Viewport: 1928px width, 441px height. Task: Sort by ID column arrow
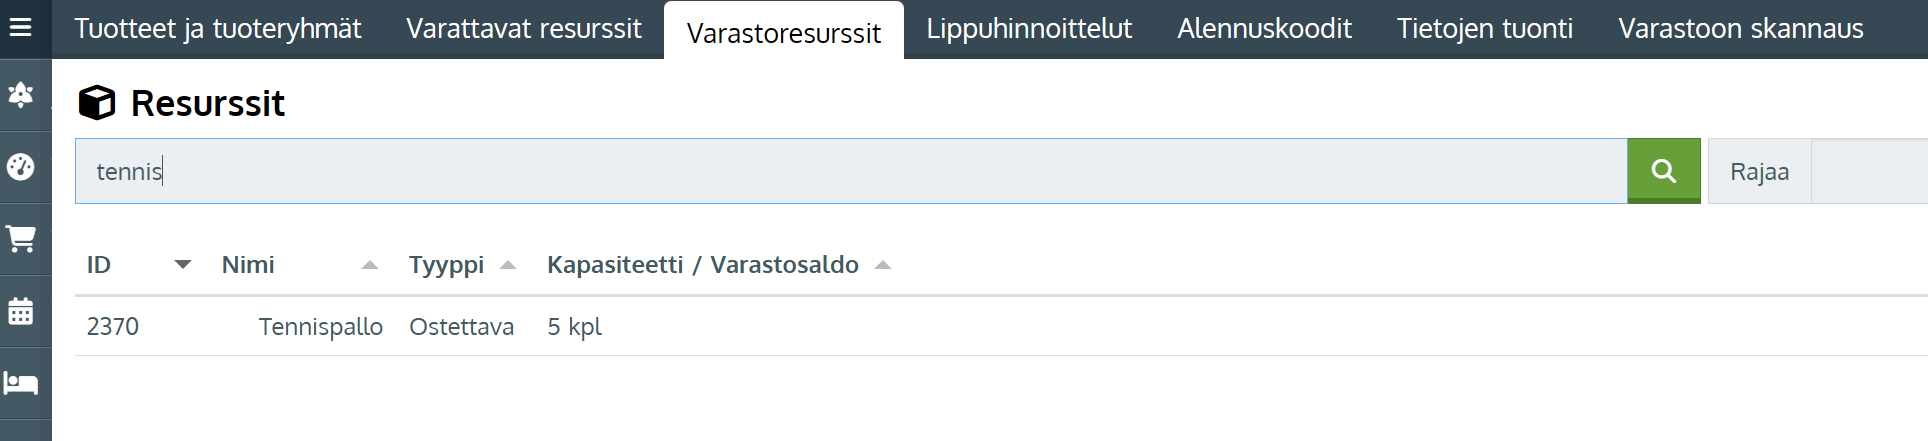click(182, 265)
